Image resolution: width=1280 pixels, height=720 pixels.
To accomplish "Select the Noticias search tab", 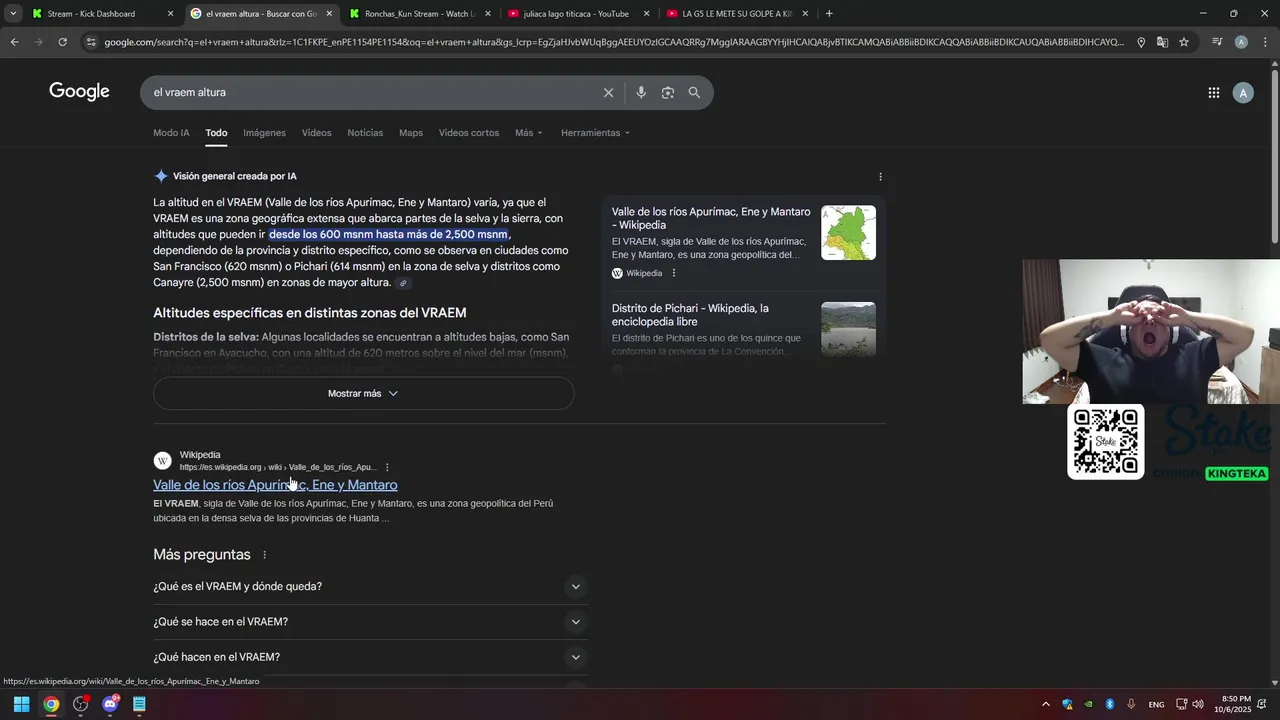I will tap(365, 133).
